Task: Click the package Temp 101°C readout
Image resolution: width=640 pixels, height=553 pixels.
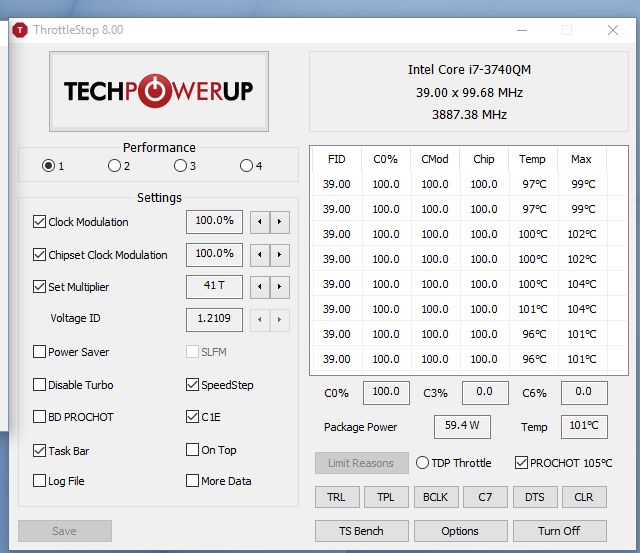Action: point(584,426)
